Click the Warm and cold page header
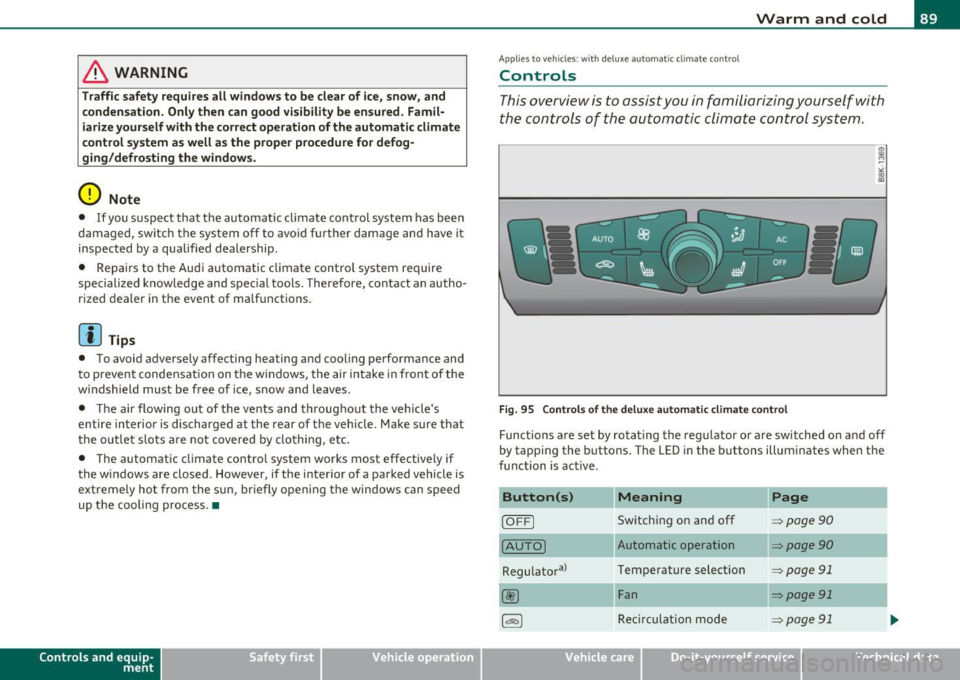The height and width of the screenshot is (680, 960). tap(821, 18)
